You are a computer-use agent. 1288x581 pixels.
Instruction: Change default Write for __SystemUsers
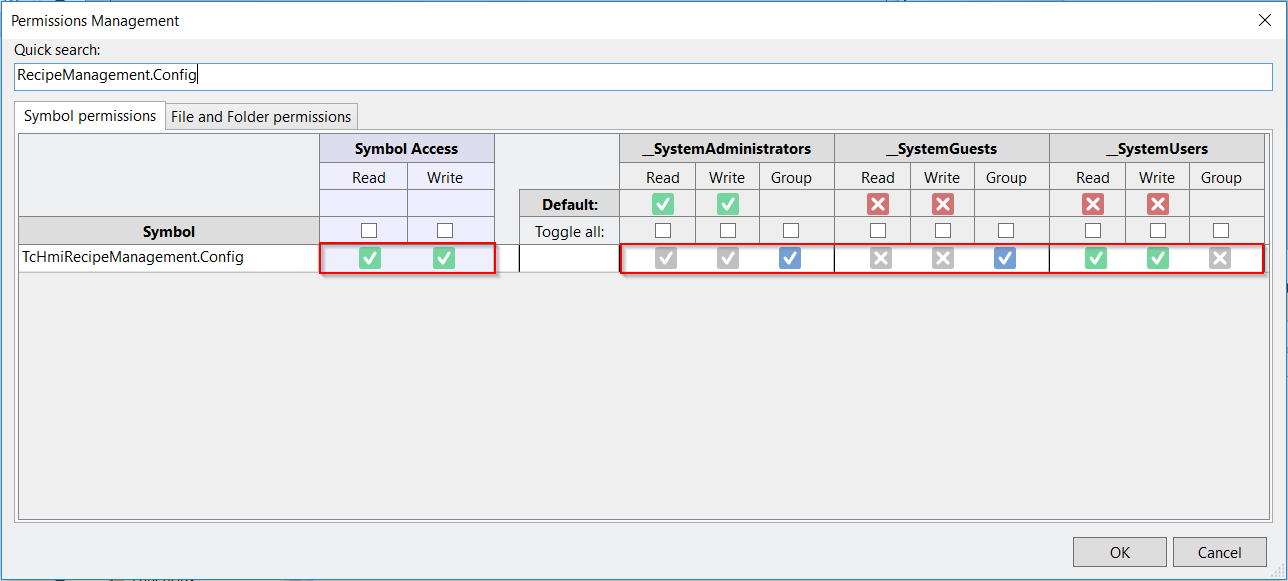pos(1158,204)
